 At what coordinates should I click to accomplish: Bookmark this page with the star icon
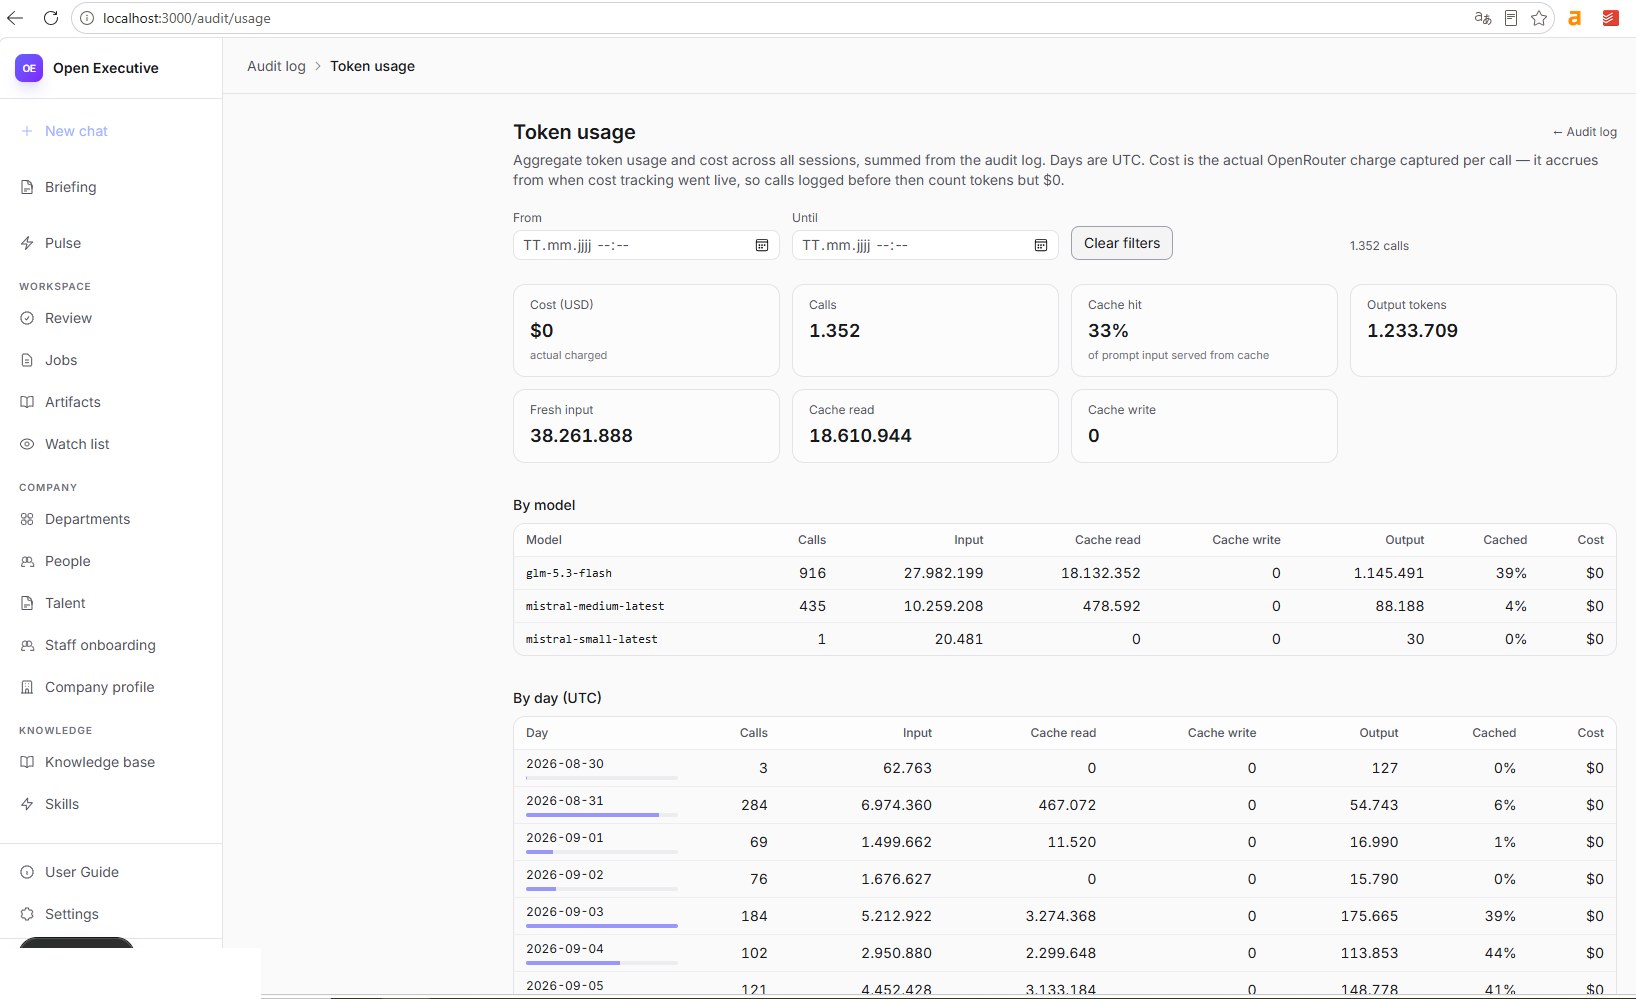(x=1539, y=18)
